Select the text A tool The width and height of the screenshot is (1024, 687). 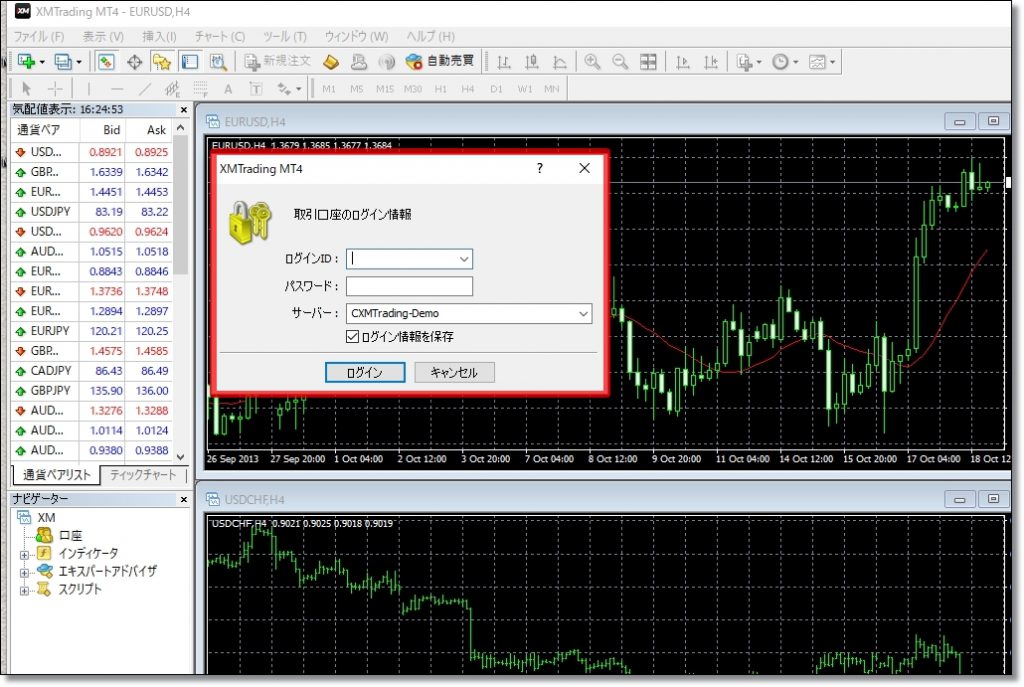point(228,89)
